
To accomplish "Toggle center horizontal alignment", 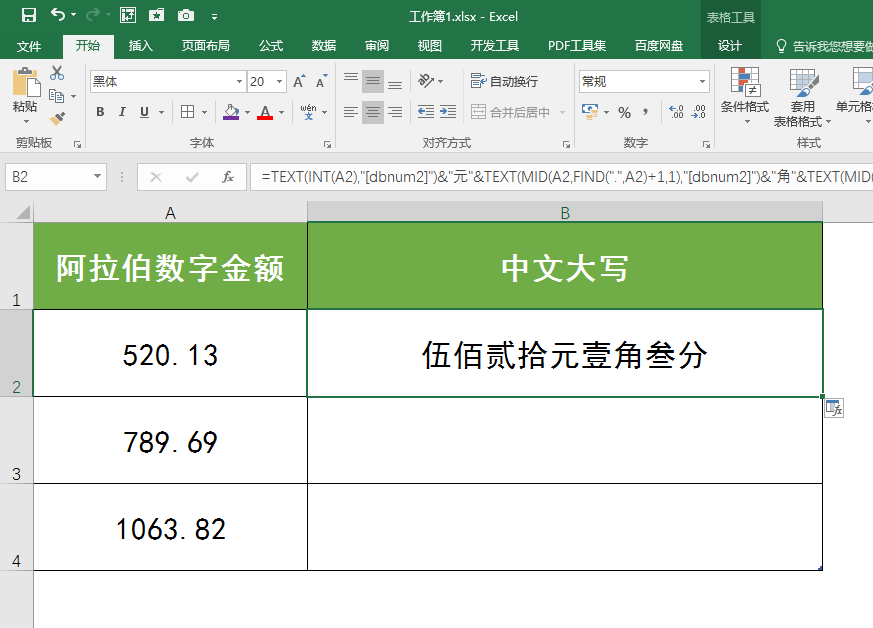I will click(x=373, y=112).
